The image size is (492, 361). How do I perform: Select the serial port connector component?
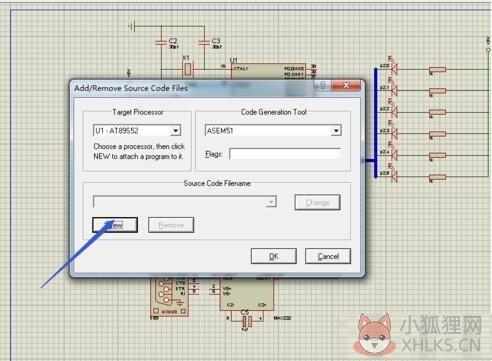pyautogui.click(x=169, y=297)
